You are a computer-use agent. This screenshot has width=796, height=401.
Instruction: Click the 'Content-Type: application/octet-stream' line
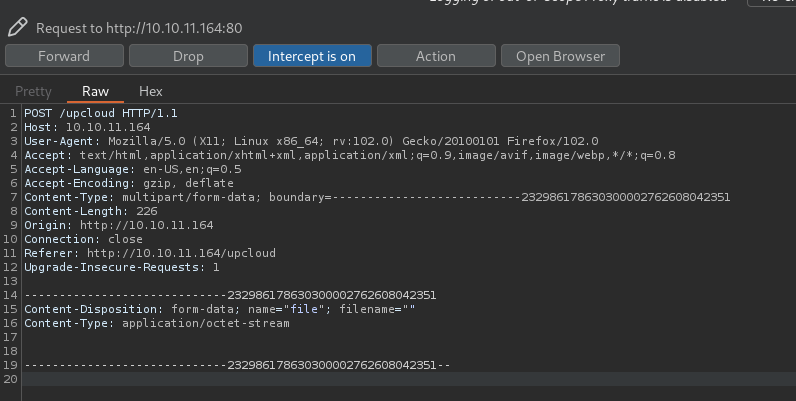[157, 323]
